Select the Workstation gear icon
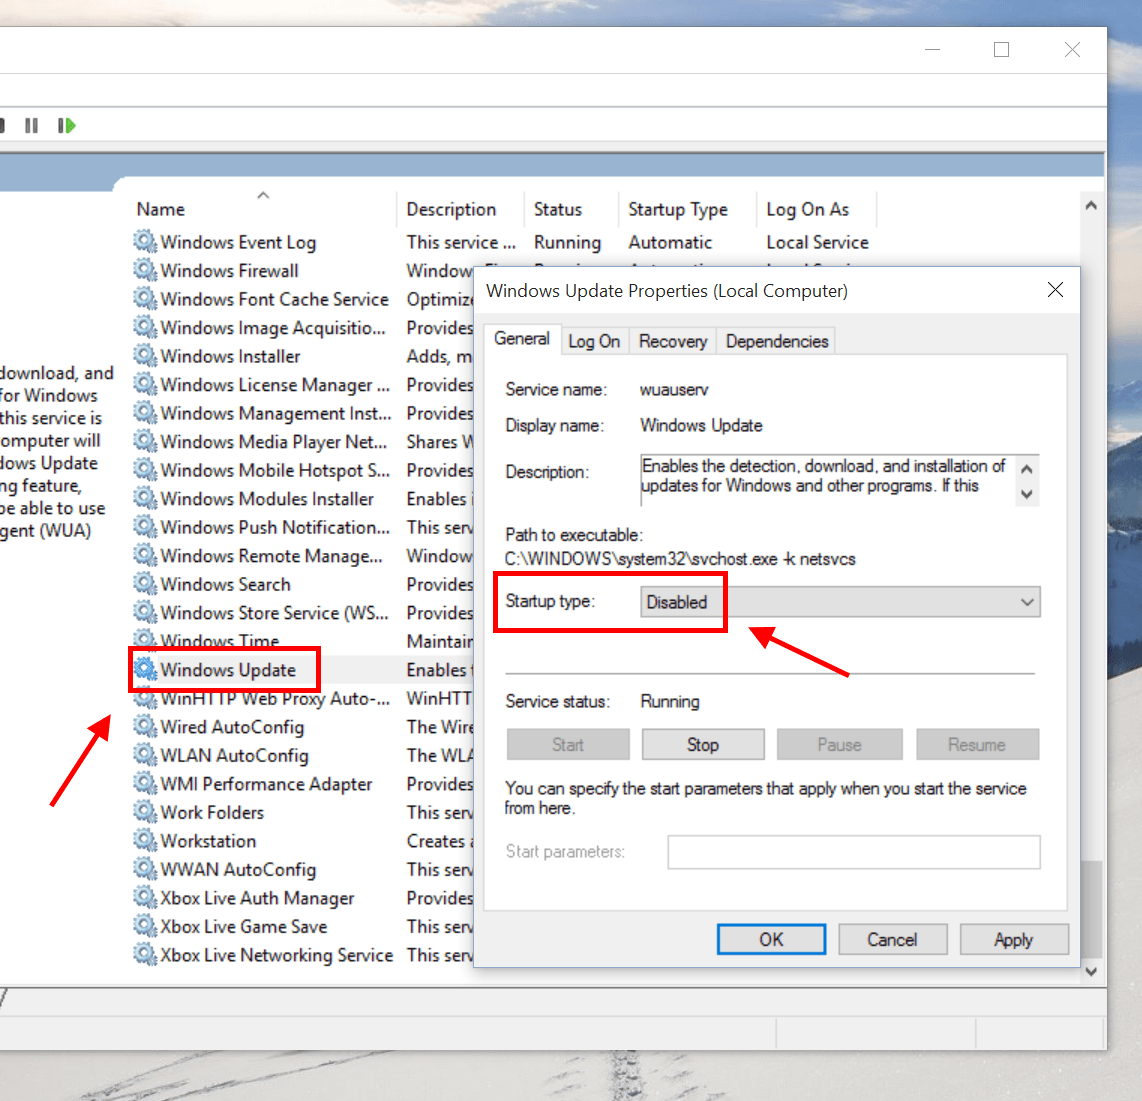This screenshot has height=1101, width=1142. coord(146,840)
